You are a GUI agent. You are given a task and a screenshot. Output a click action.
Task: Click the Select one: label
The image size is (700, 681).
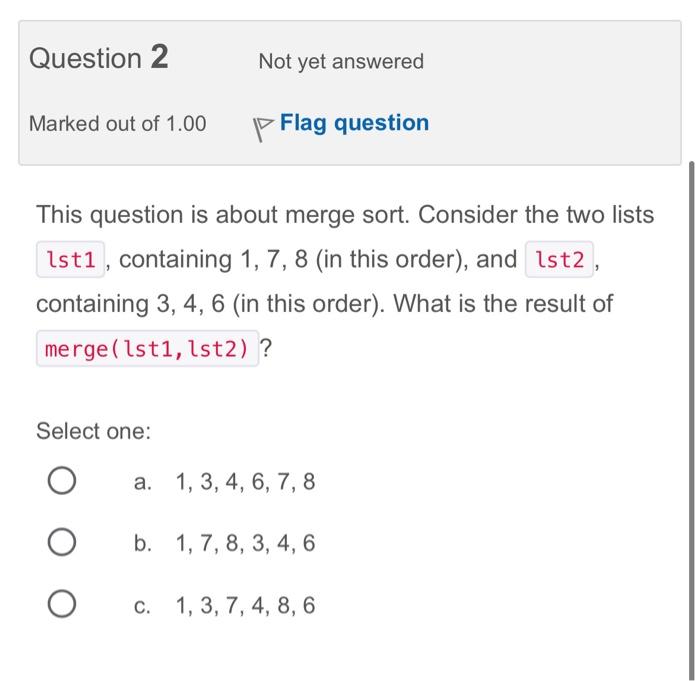94,431
